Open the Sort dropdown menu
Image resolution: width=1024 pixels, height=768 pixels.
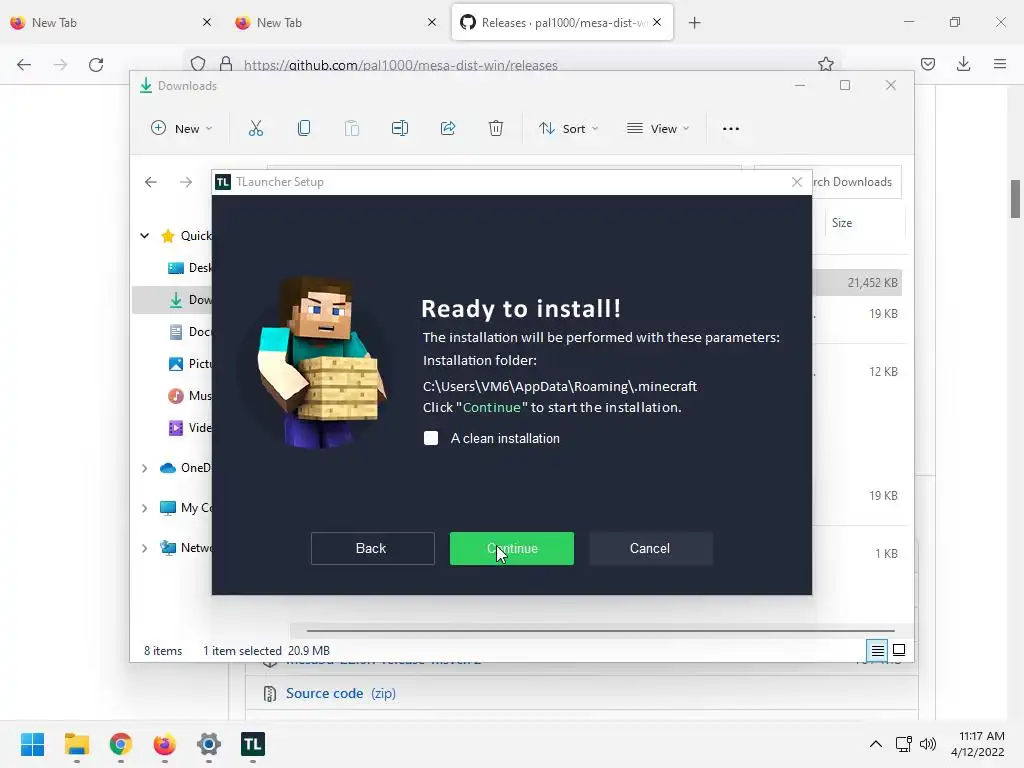pyautogui.click(x=568, y=129)
